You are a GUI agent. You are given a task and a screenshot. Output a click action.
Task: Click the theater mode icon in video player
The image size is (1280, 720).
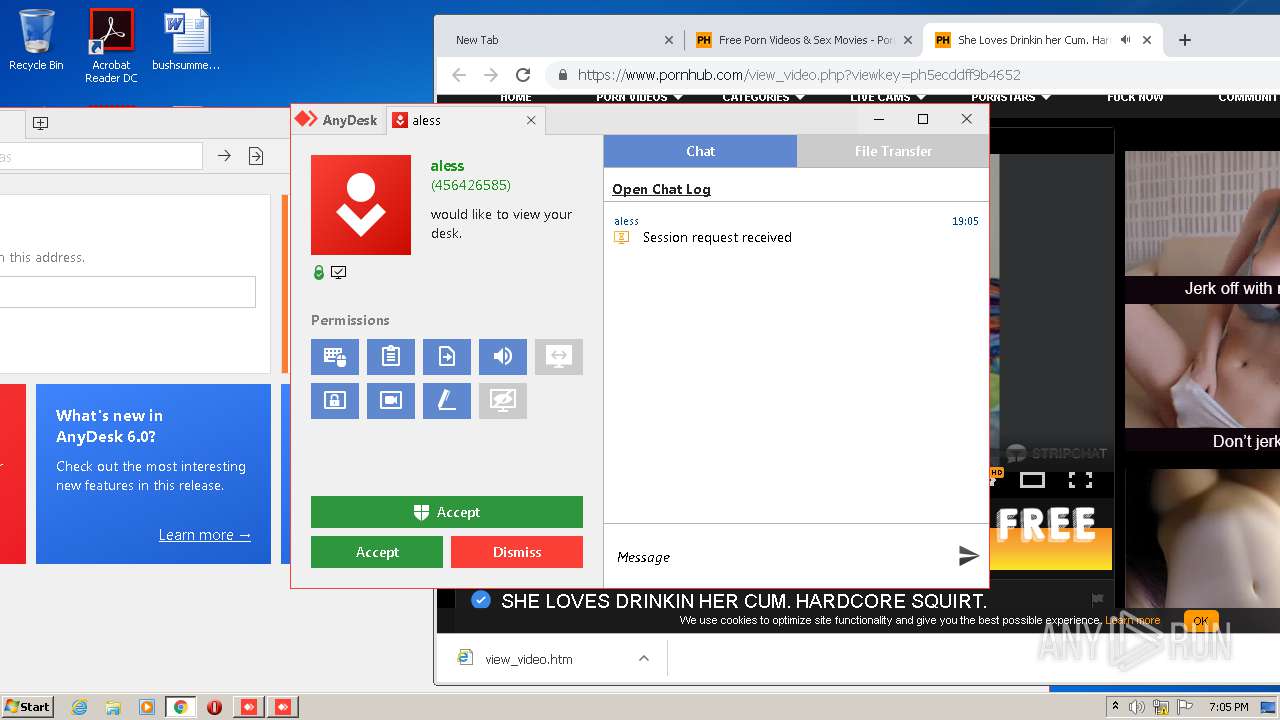1032,480
